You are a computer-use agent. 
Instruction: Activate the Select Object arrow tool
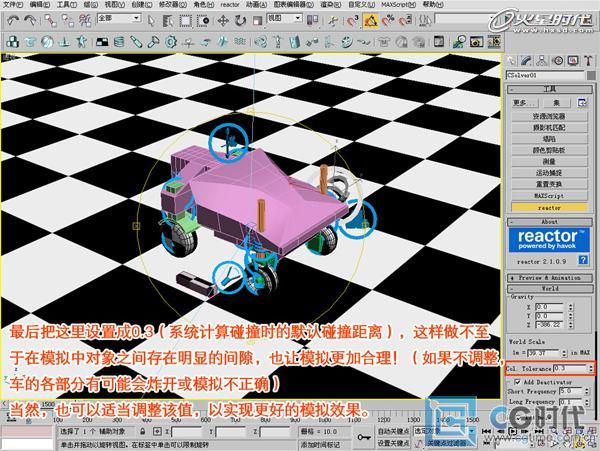(x=152, y=21)
